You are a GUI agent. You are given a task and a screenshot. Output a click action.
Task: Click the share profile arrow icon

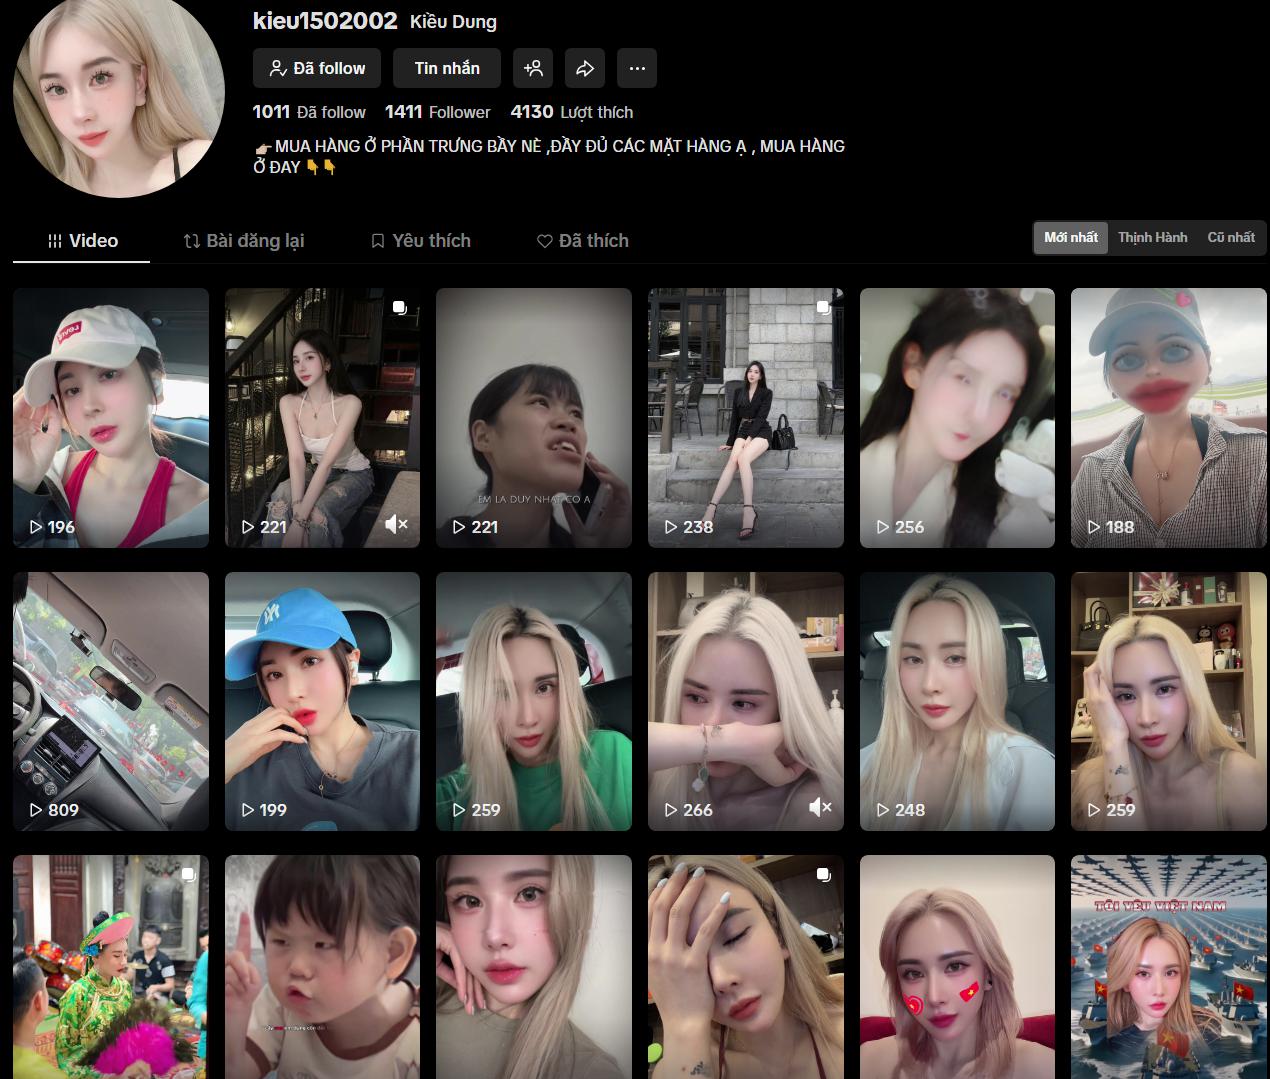[585, 68]
